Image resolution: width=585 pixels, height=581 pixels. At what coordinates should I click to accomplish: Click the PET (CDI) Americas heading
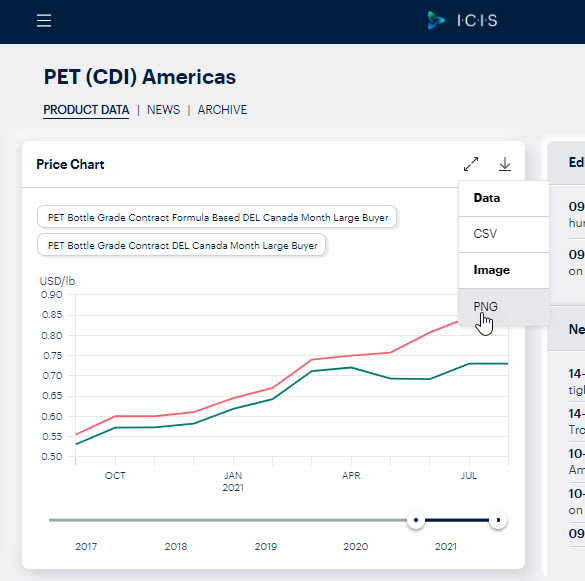tap(140, 77)
